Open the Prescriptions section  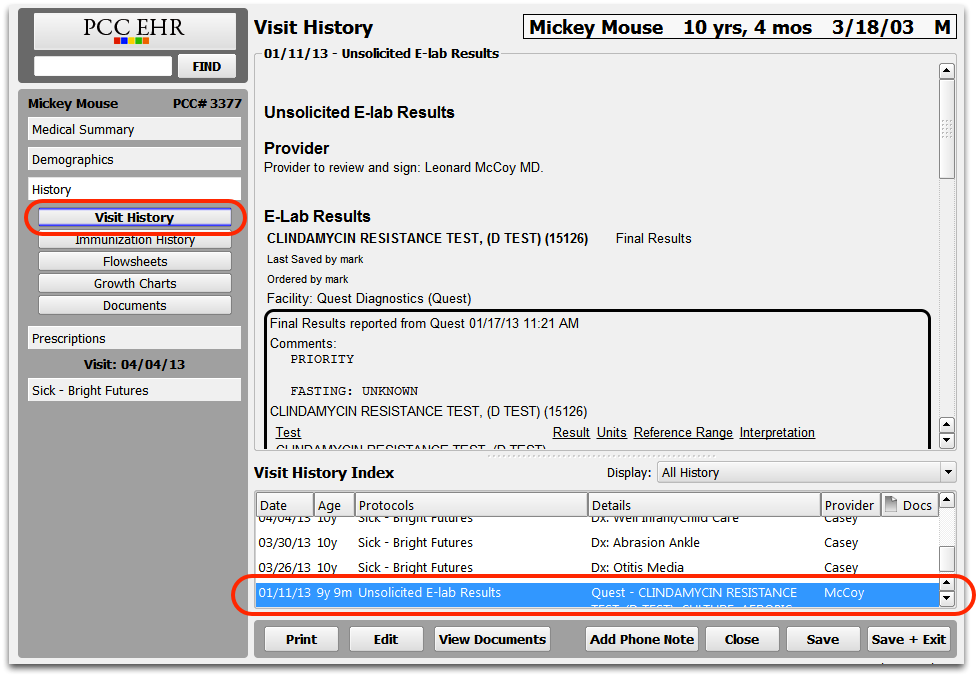pos(134,338)
